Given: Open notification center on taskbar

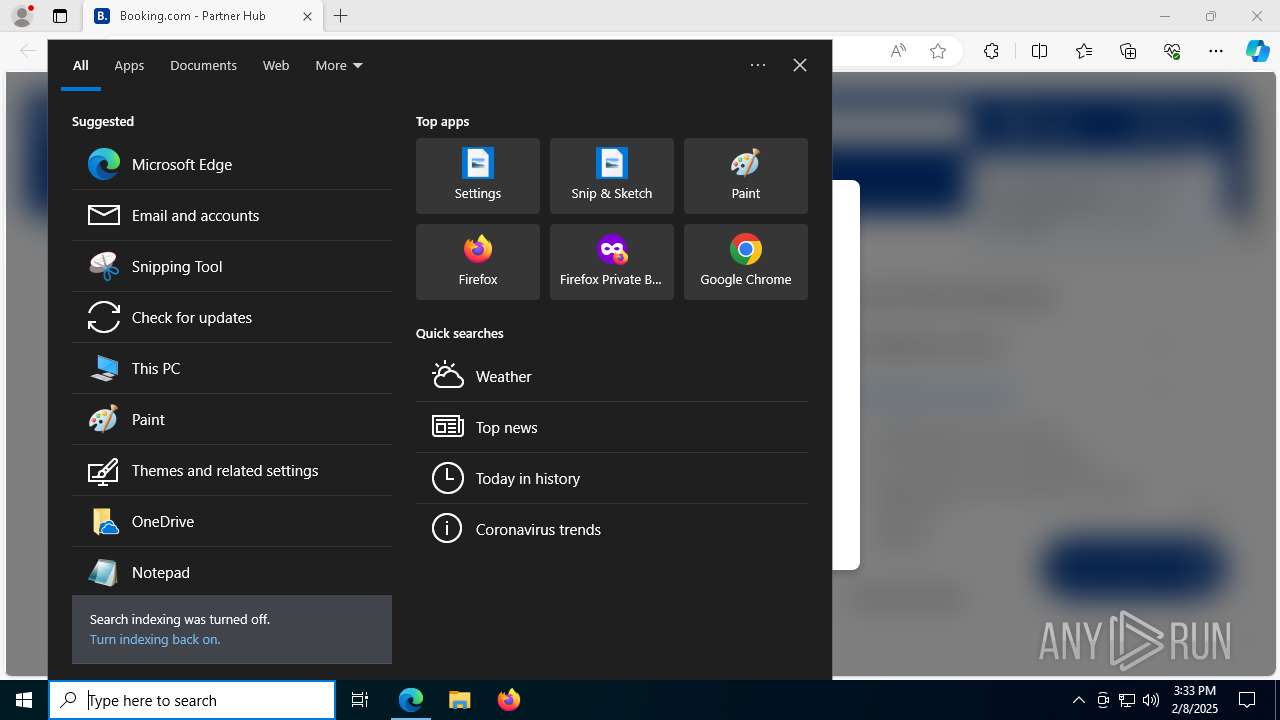Looking at the screenshot, I should pos(1247,700).
